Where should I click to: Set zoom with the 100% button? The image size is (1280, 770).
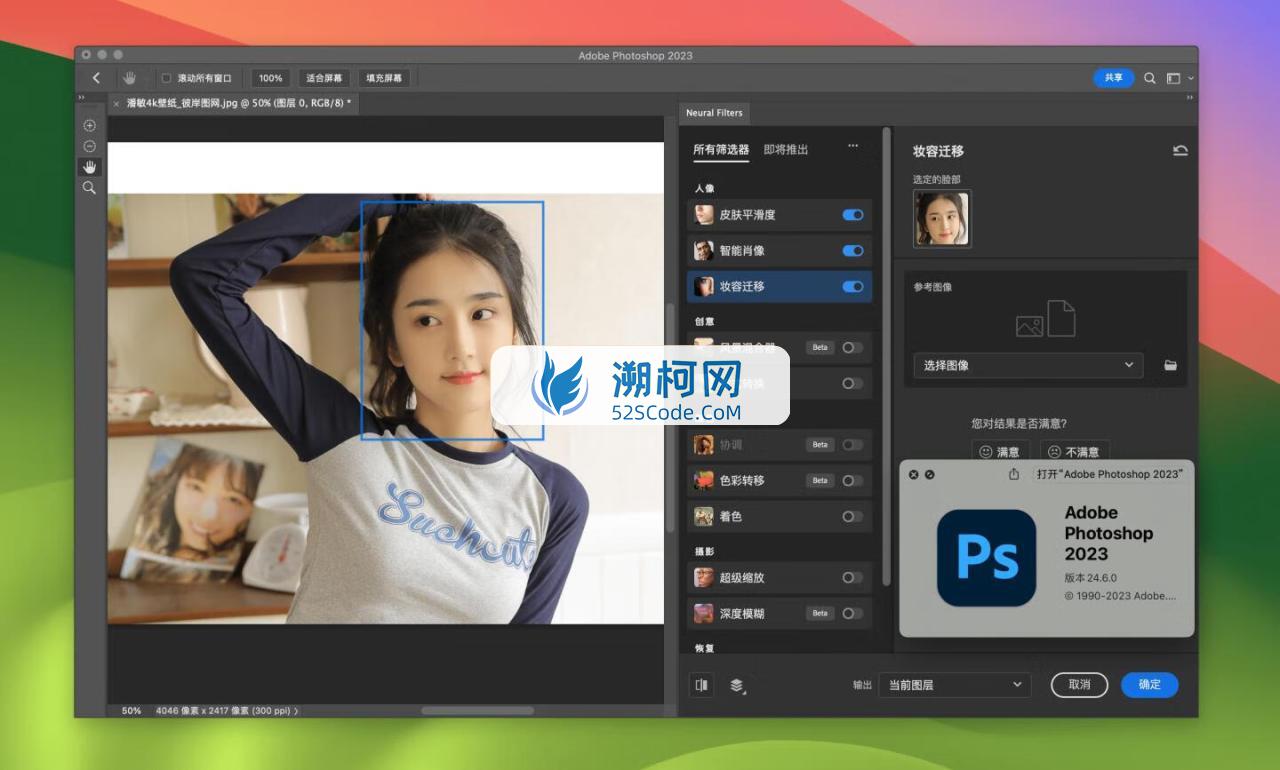coord(270,78)
